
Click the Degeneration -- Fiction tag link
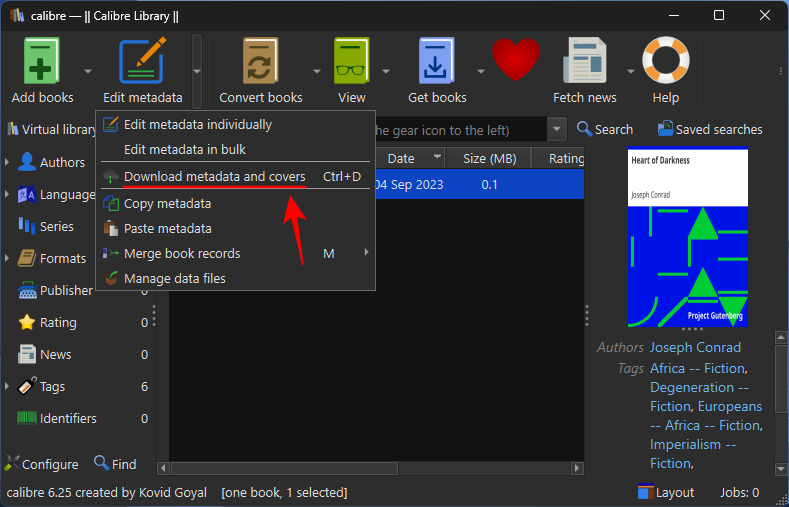tap(698, 397)
